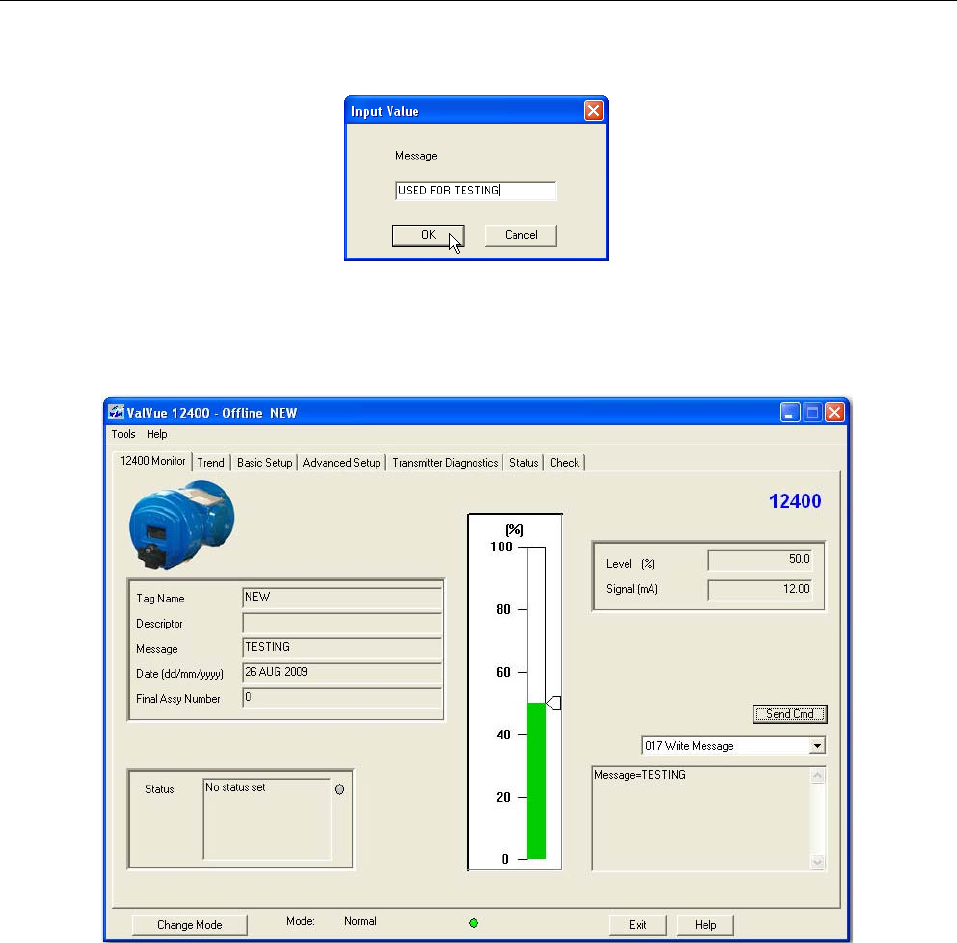Go to Transmitter Diagnostics tab
Viewport: 957px width, 943px height.
[x=446, y=463]
